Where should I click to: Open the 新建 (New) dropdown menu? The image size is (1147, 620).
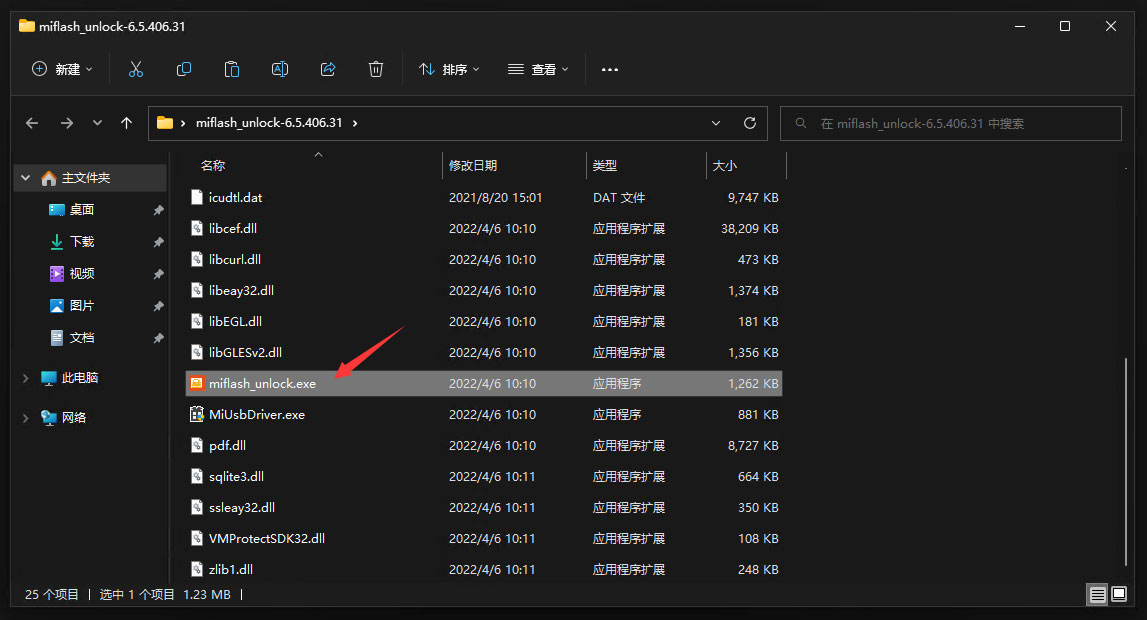(62, 69)
